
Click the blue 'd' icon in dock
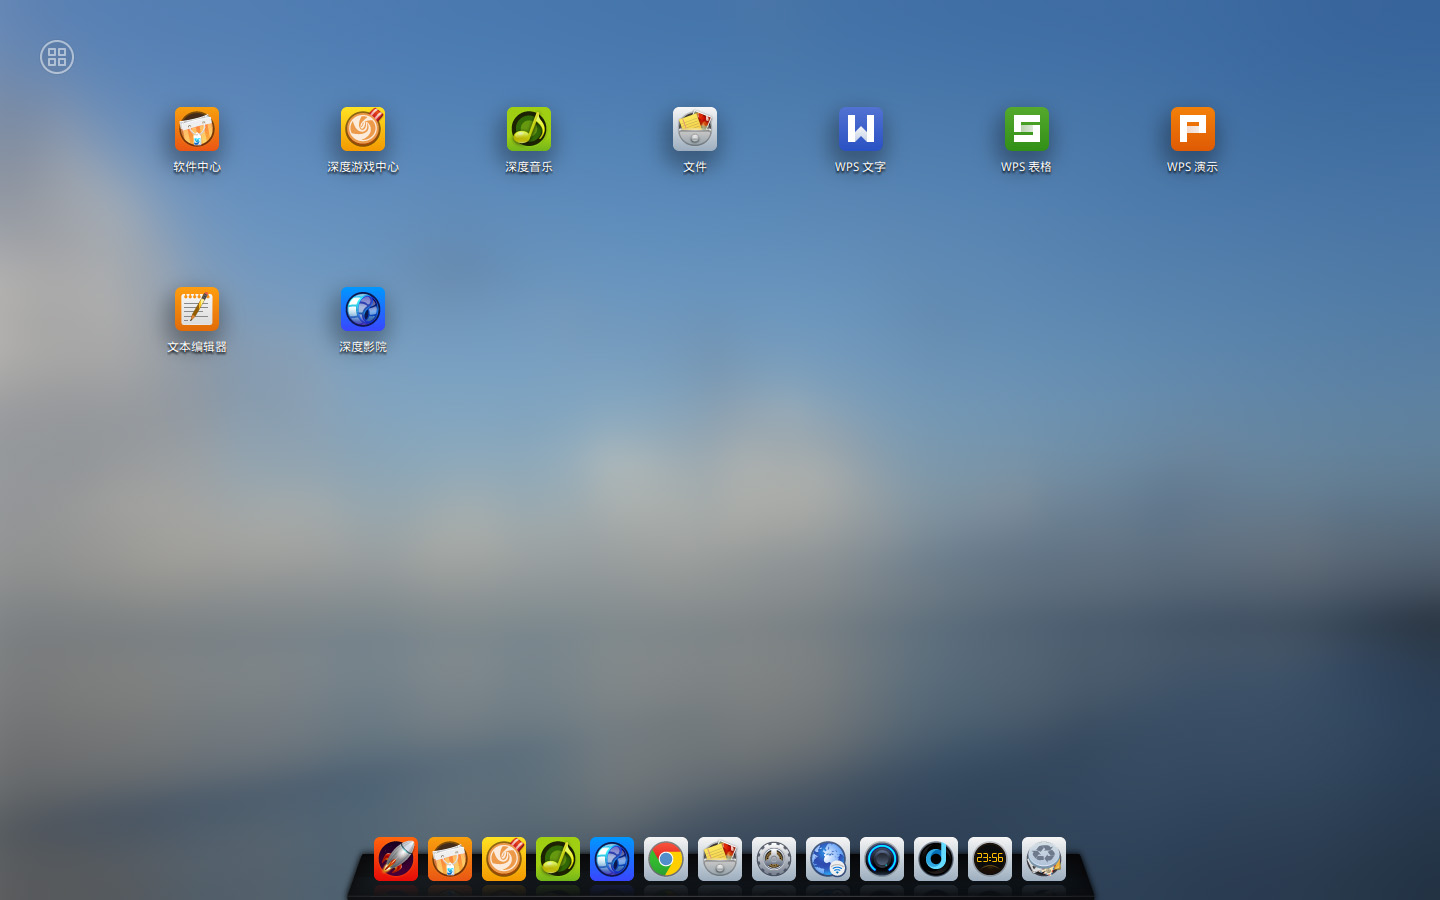(936, 859)
